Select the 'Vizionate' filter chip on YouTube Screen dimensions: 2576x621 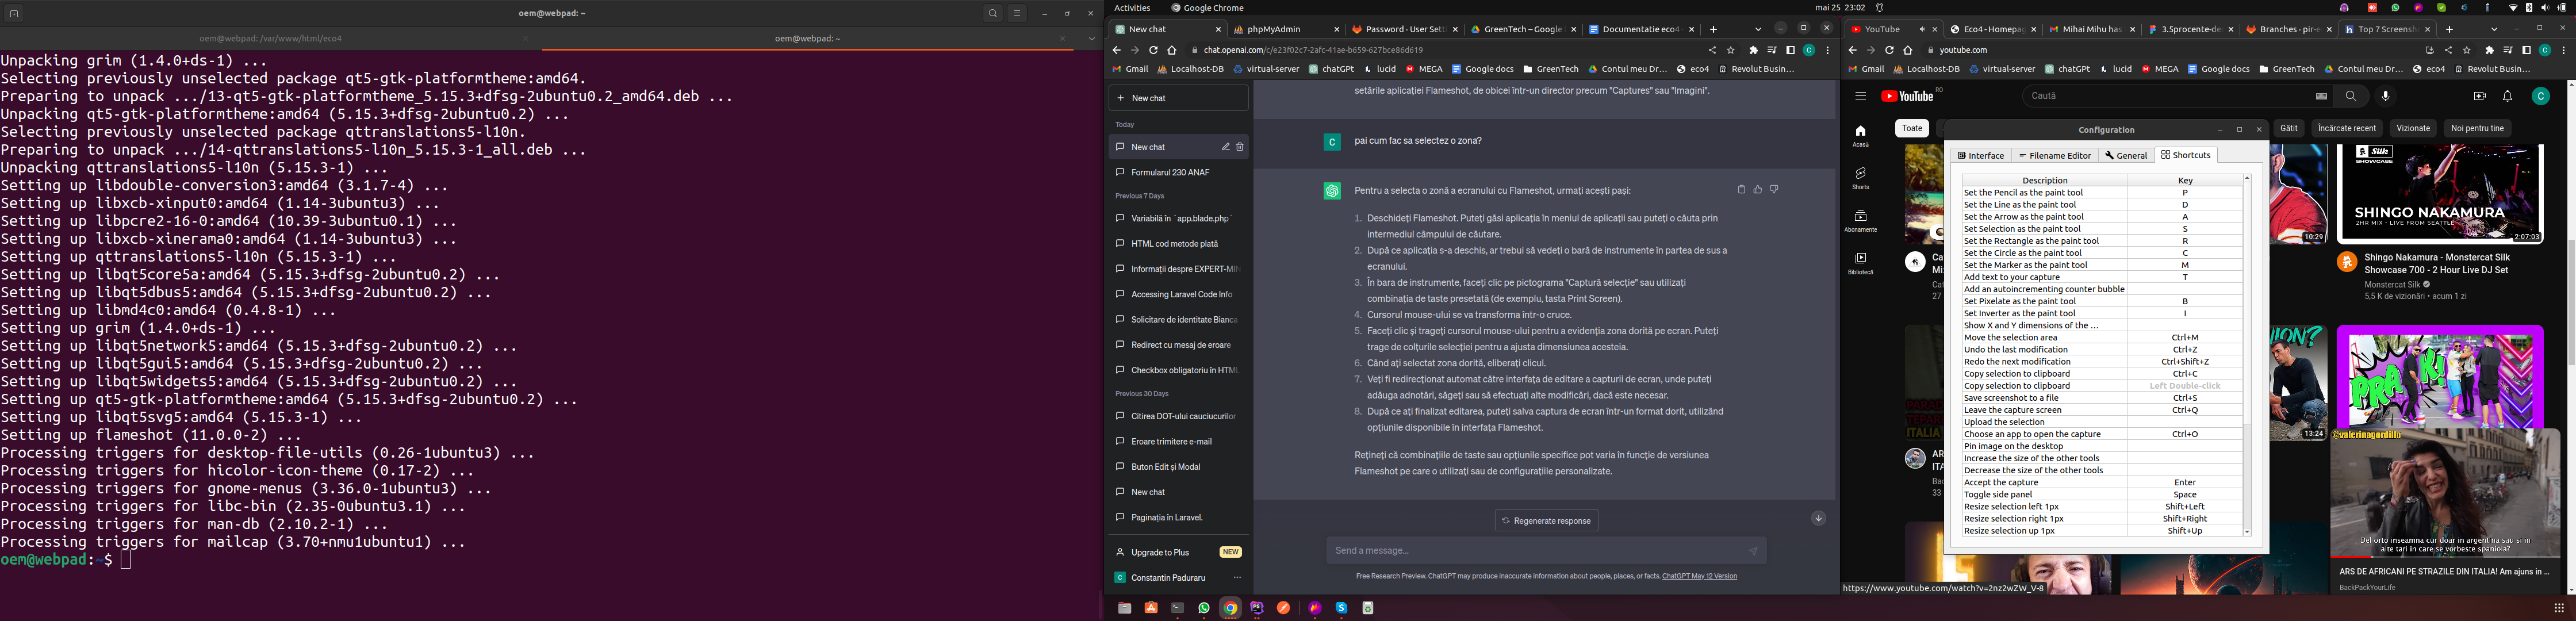(x=2412, y=128)
